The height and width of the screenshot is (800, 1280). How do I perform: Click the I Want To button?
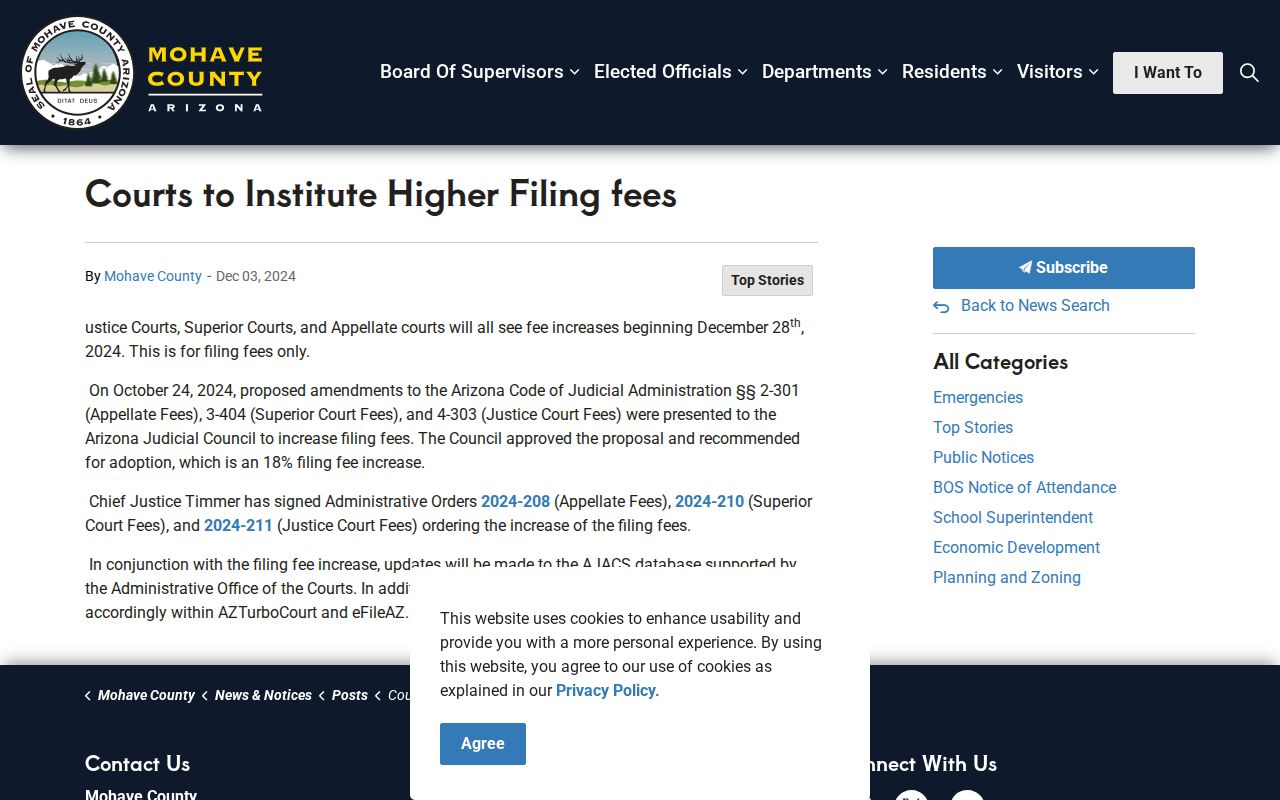(1168, 73)
